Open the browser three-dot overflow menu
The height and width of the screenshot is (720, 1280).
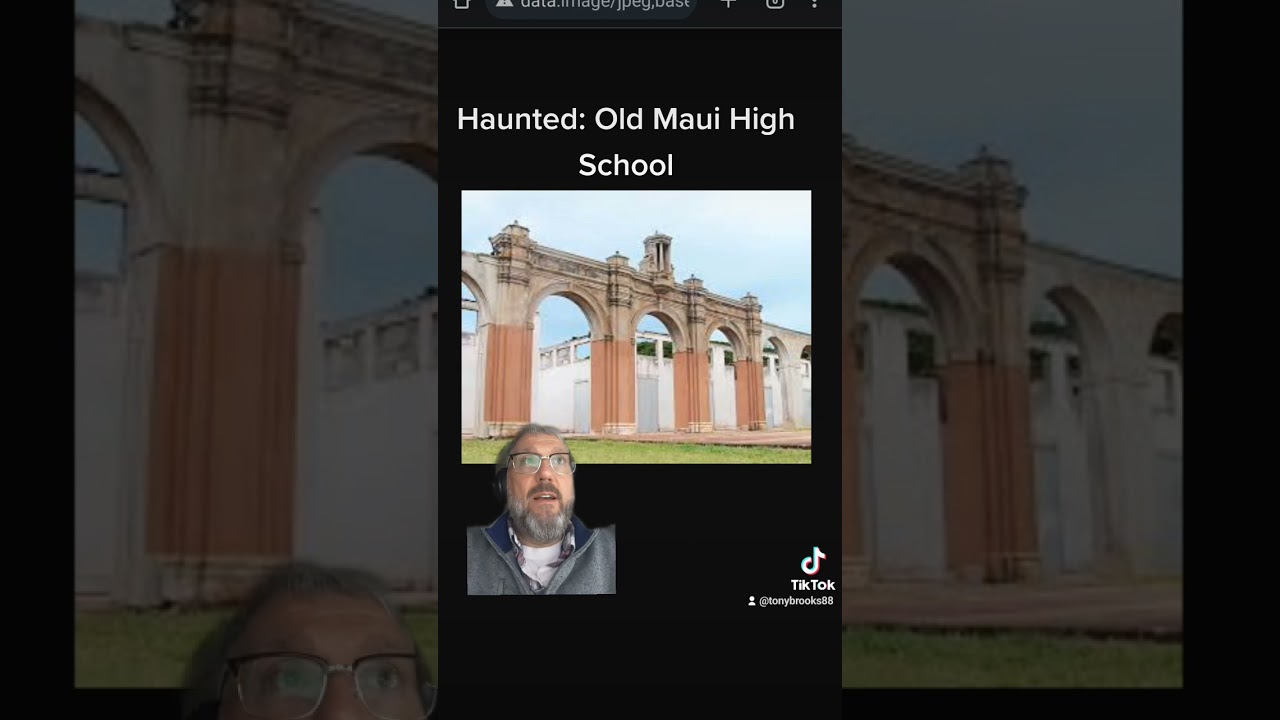point(814,4)
